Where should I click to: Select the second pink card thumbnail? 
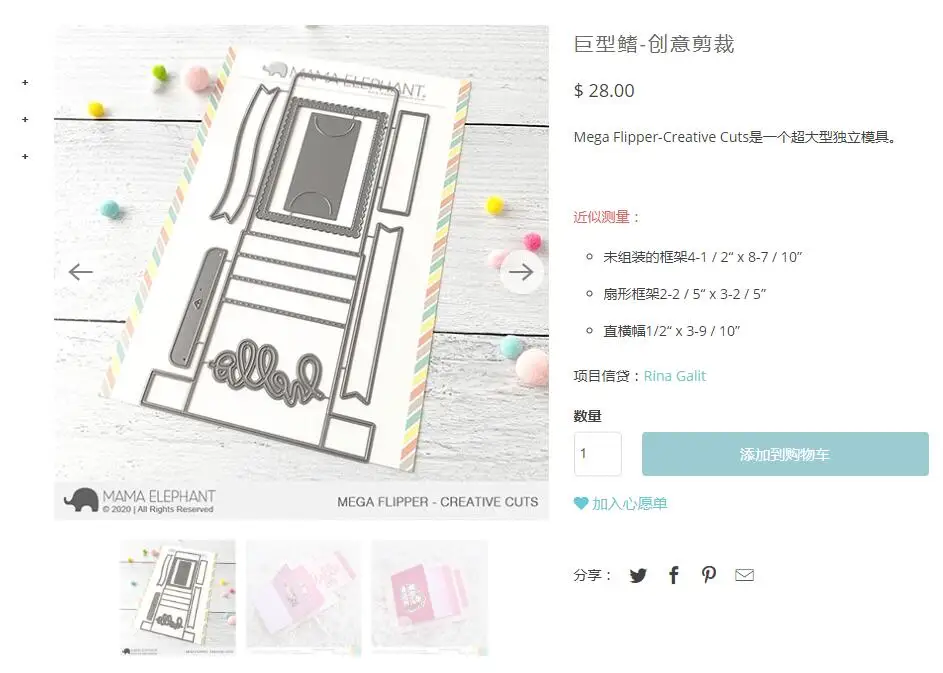coord(304,598)
